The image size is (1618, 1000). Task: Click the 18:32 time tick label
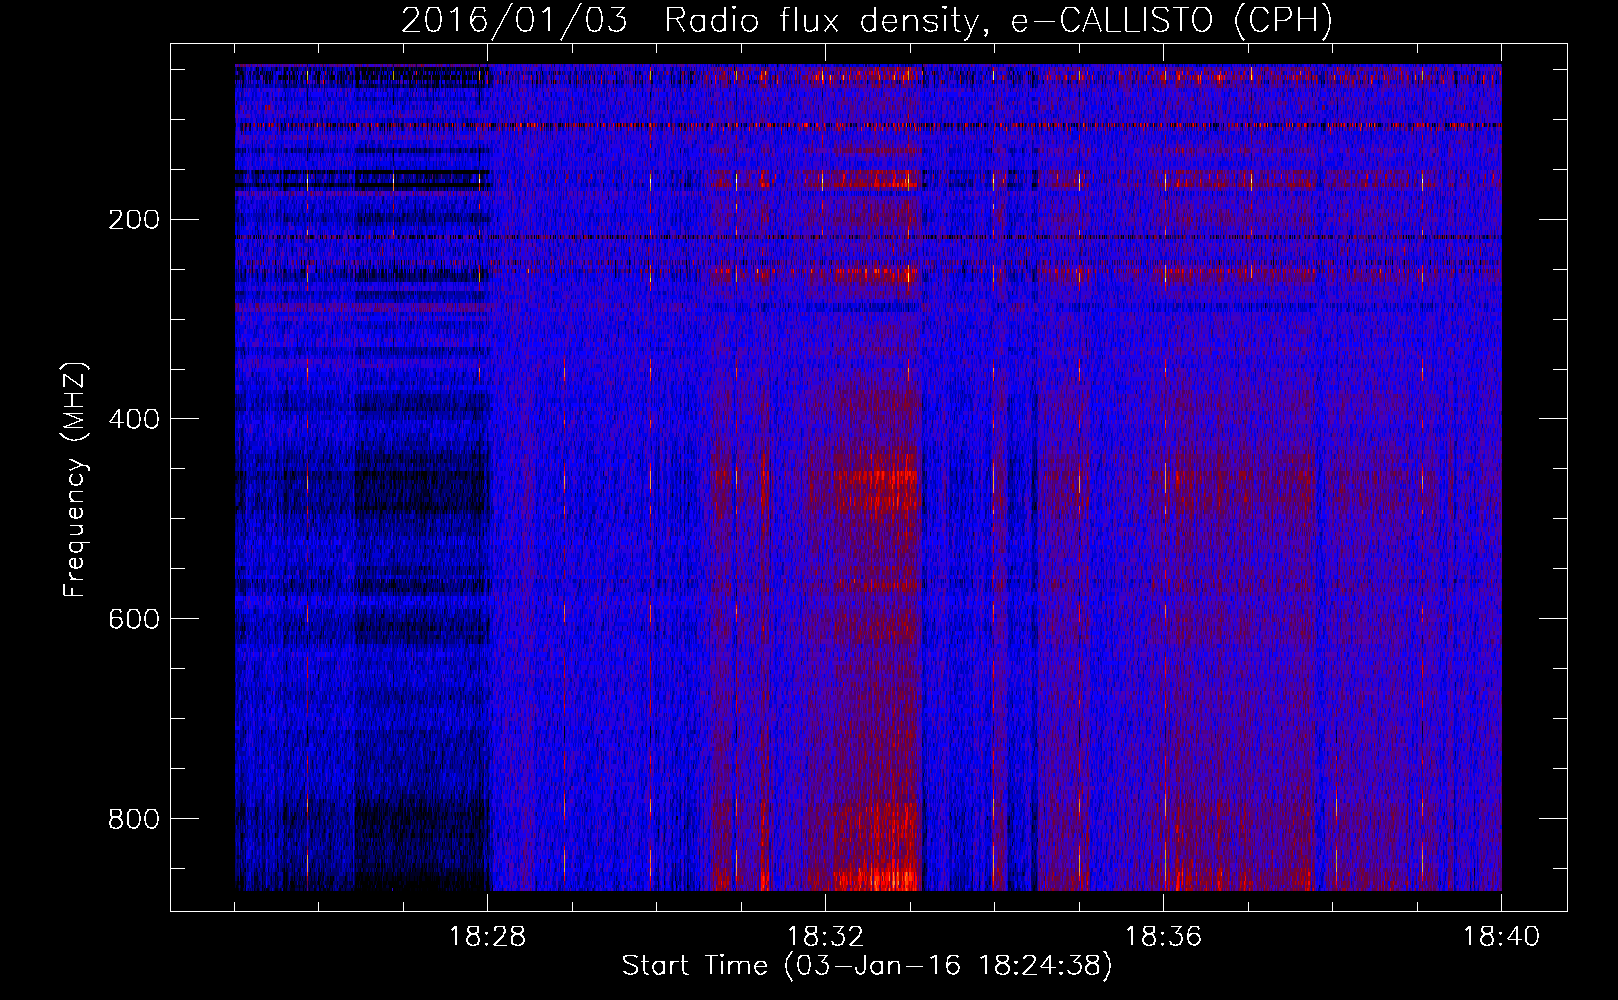pos(825,937)
